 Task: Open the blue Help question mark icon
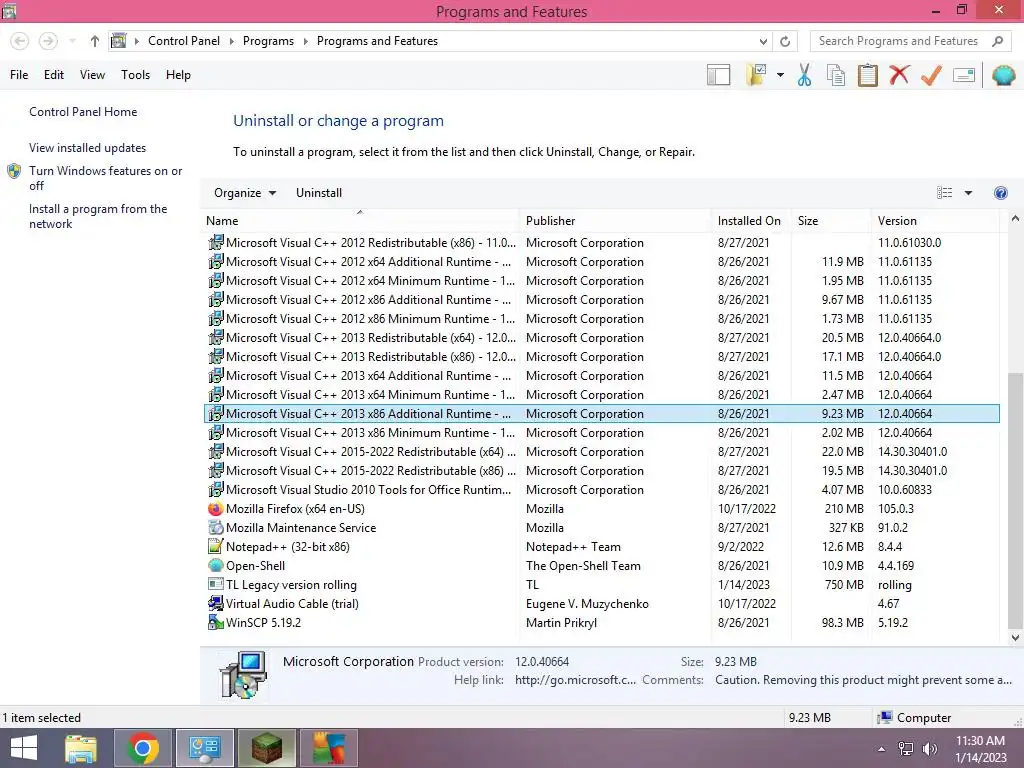pyautogui.click(x=1000, y=193)
